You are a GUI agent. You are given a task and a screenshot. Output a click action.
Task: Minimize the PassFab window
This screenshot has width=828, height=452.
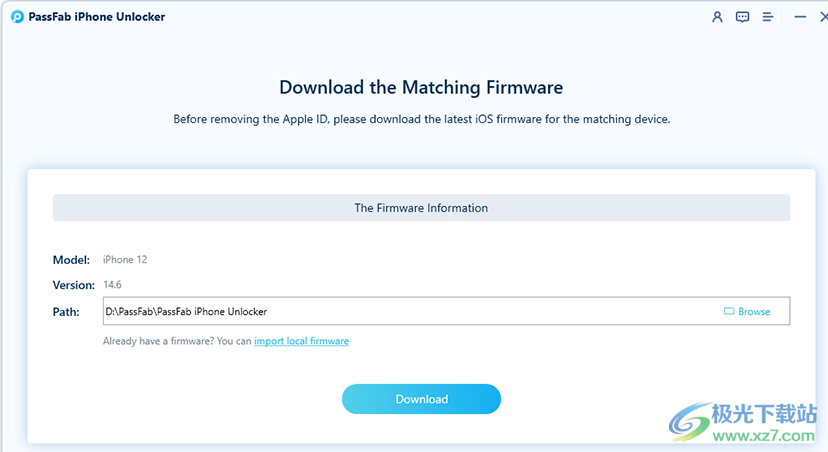click(x=800, y=17)
